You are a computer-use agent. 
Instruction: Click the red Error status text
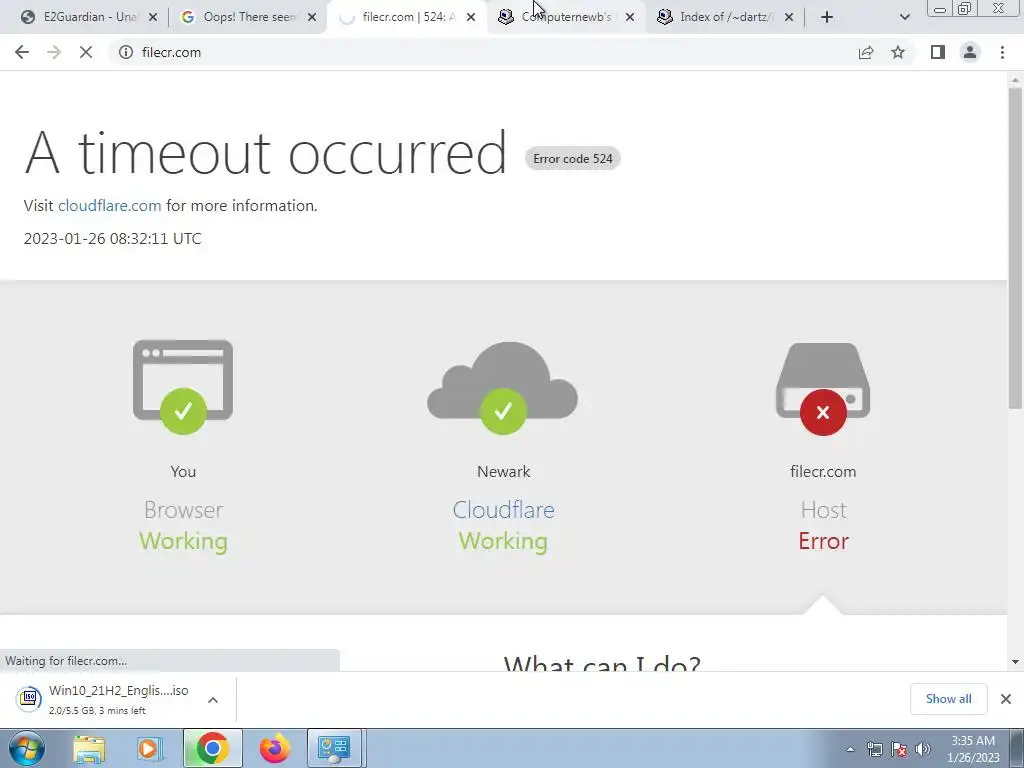(824, 541)
